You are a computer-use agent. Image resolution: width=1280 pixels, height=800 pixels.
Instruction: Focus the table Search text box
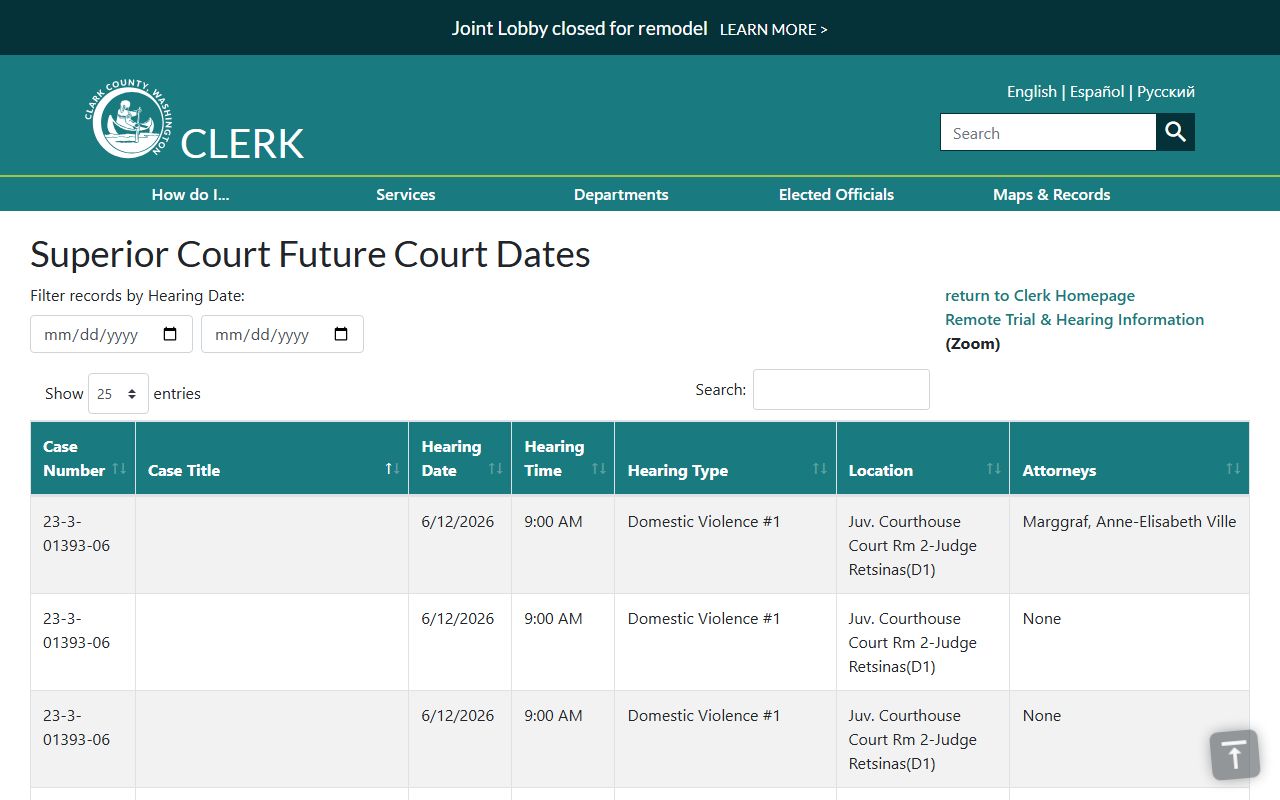click(841, 389)
